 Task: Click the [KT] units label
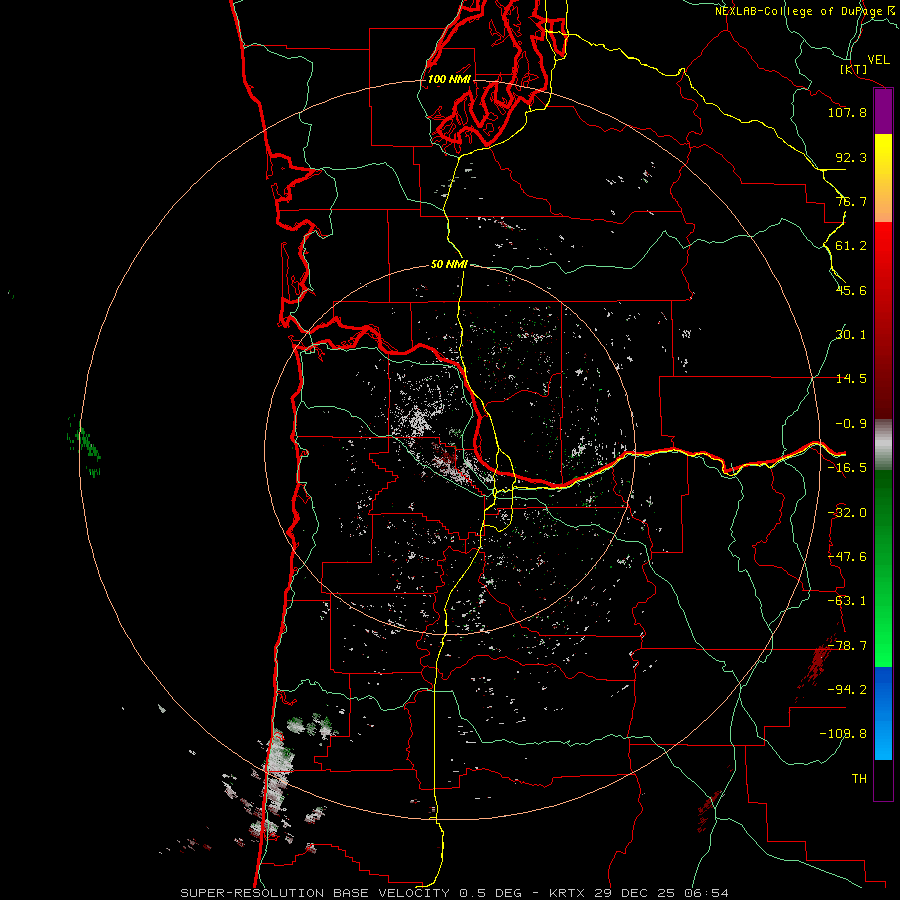(854, 69)
